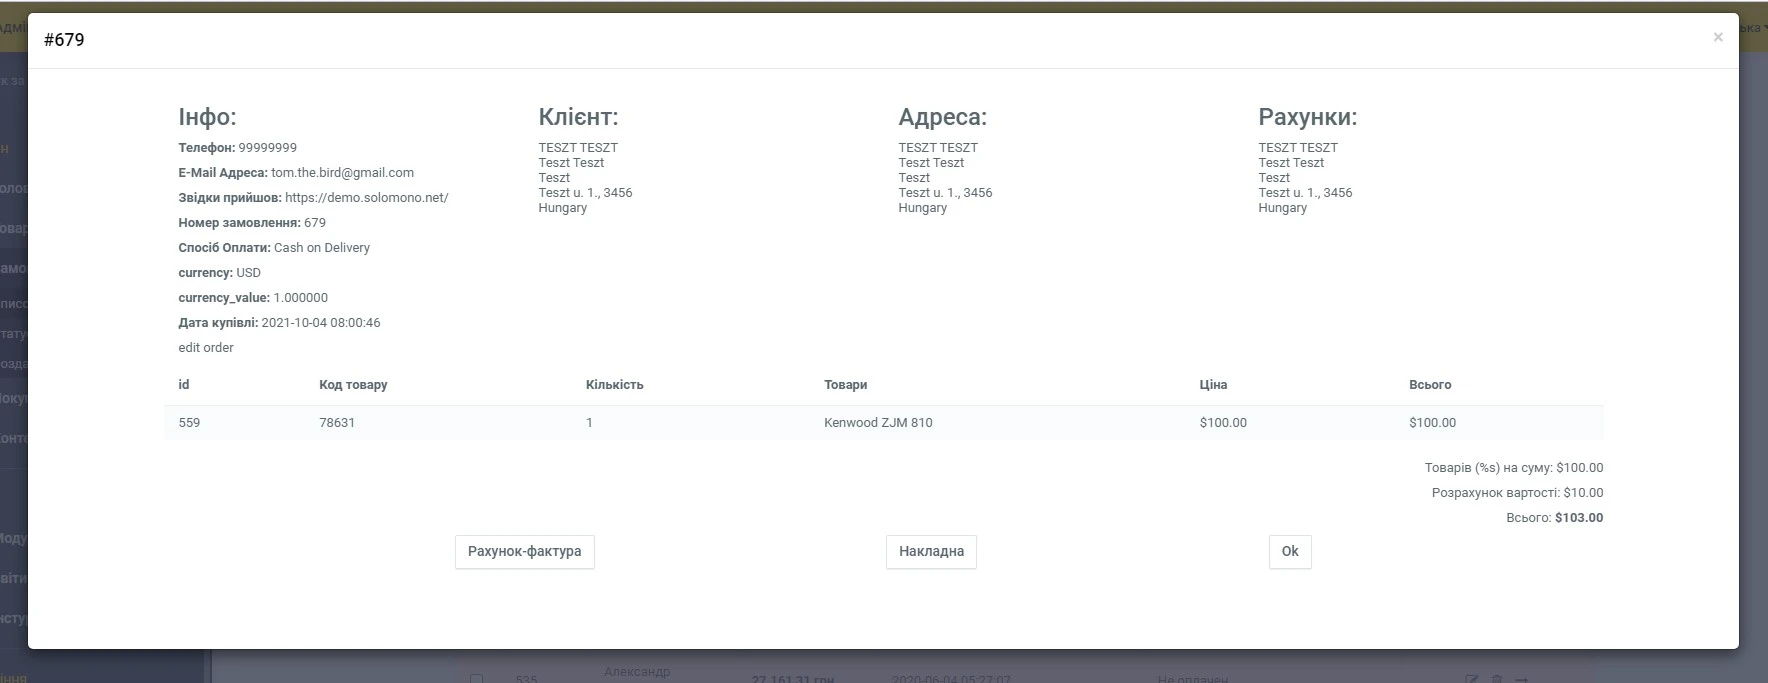Close the order #679 dialog
The width and height of the screenshot is (1768, 683).
tap(1717, 38)
